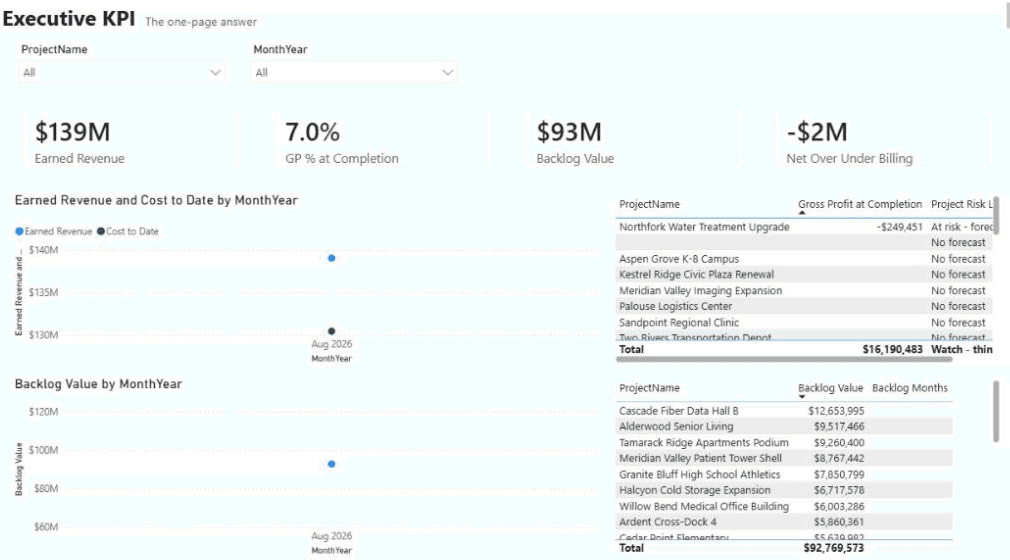Click the $9,517,466 backlog value
Screen dimensions: 1010x560
click(839, 426)
